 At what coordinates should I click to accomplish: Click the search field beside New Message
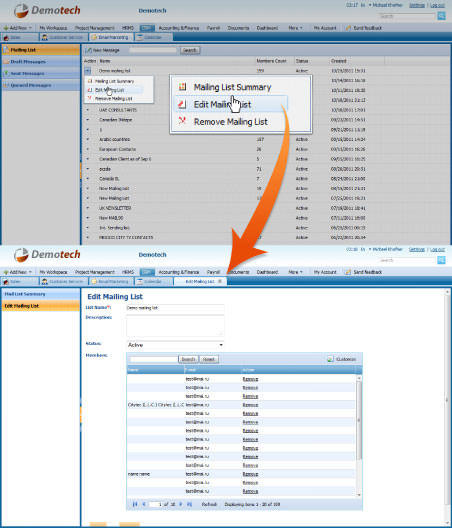(153, 50)
